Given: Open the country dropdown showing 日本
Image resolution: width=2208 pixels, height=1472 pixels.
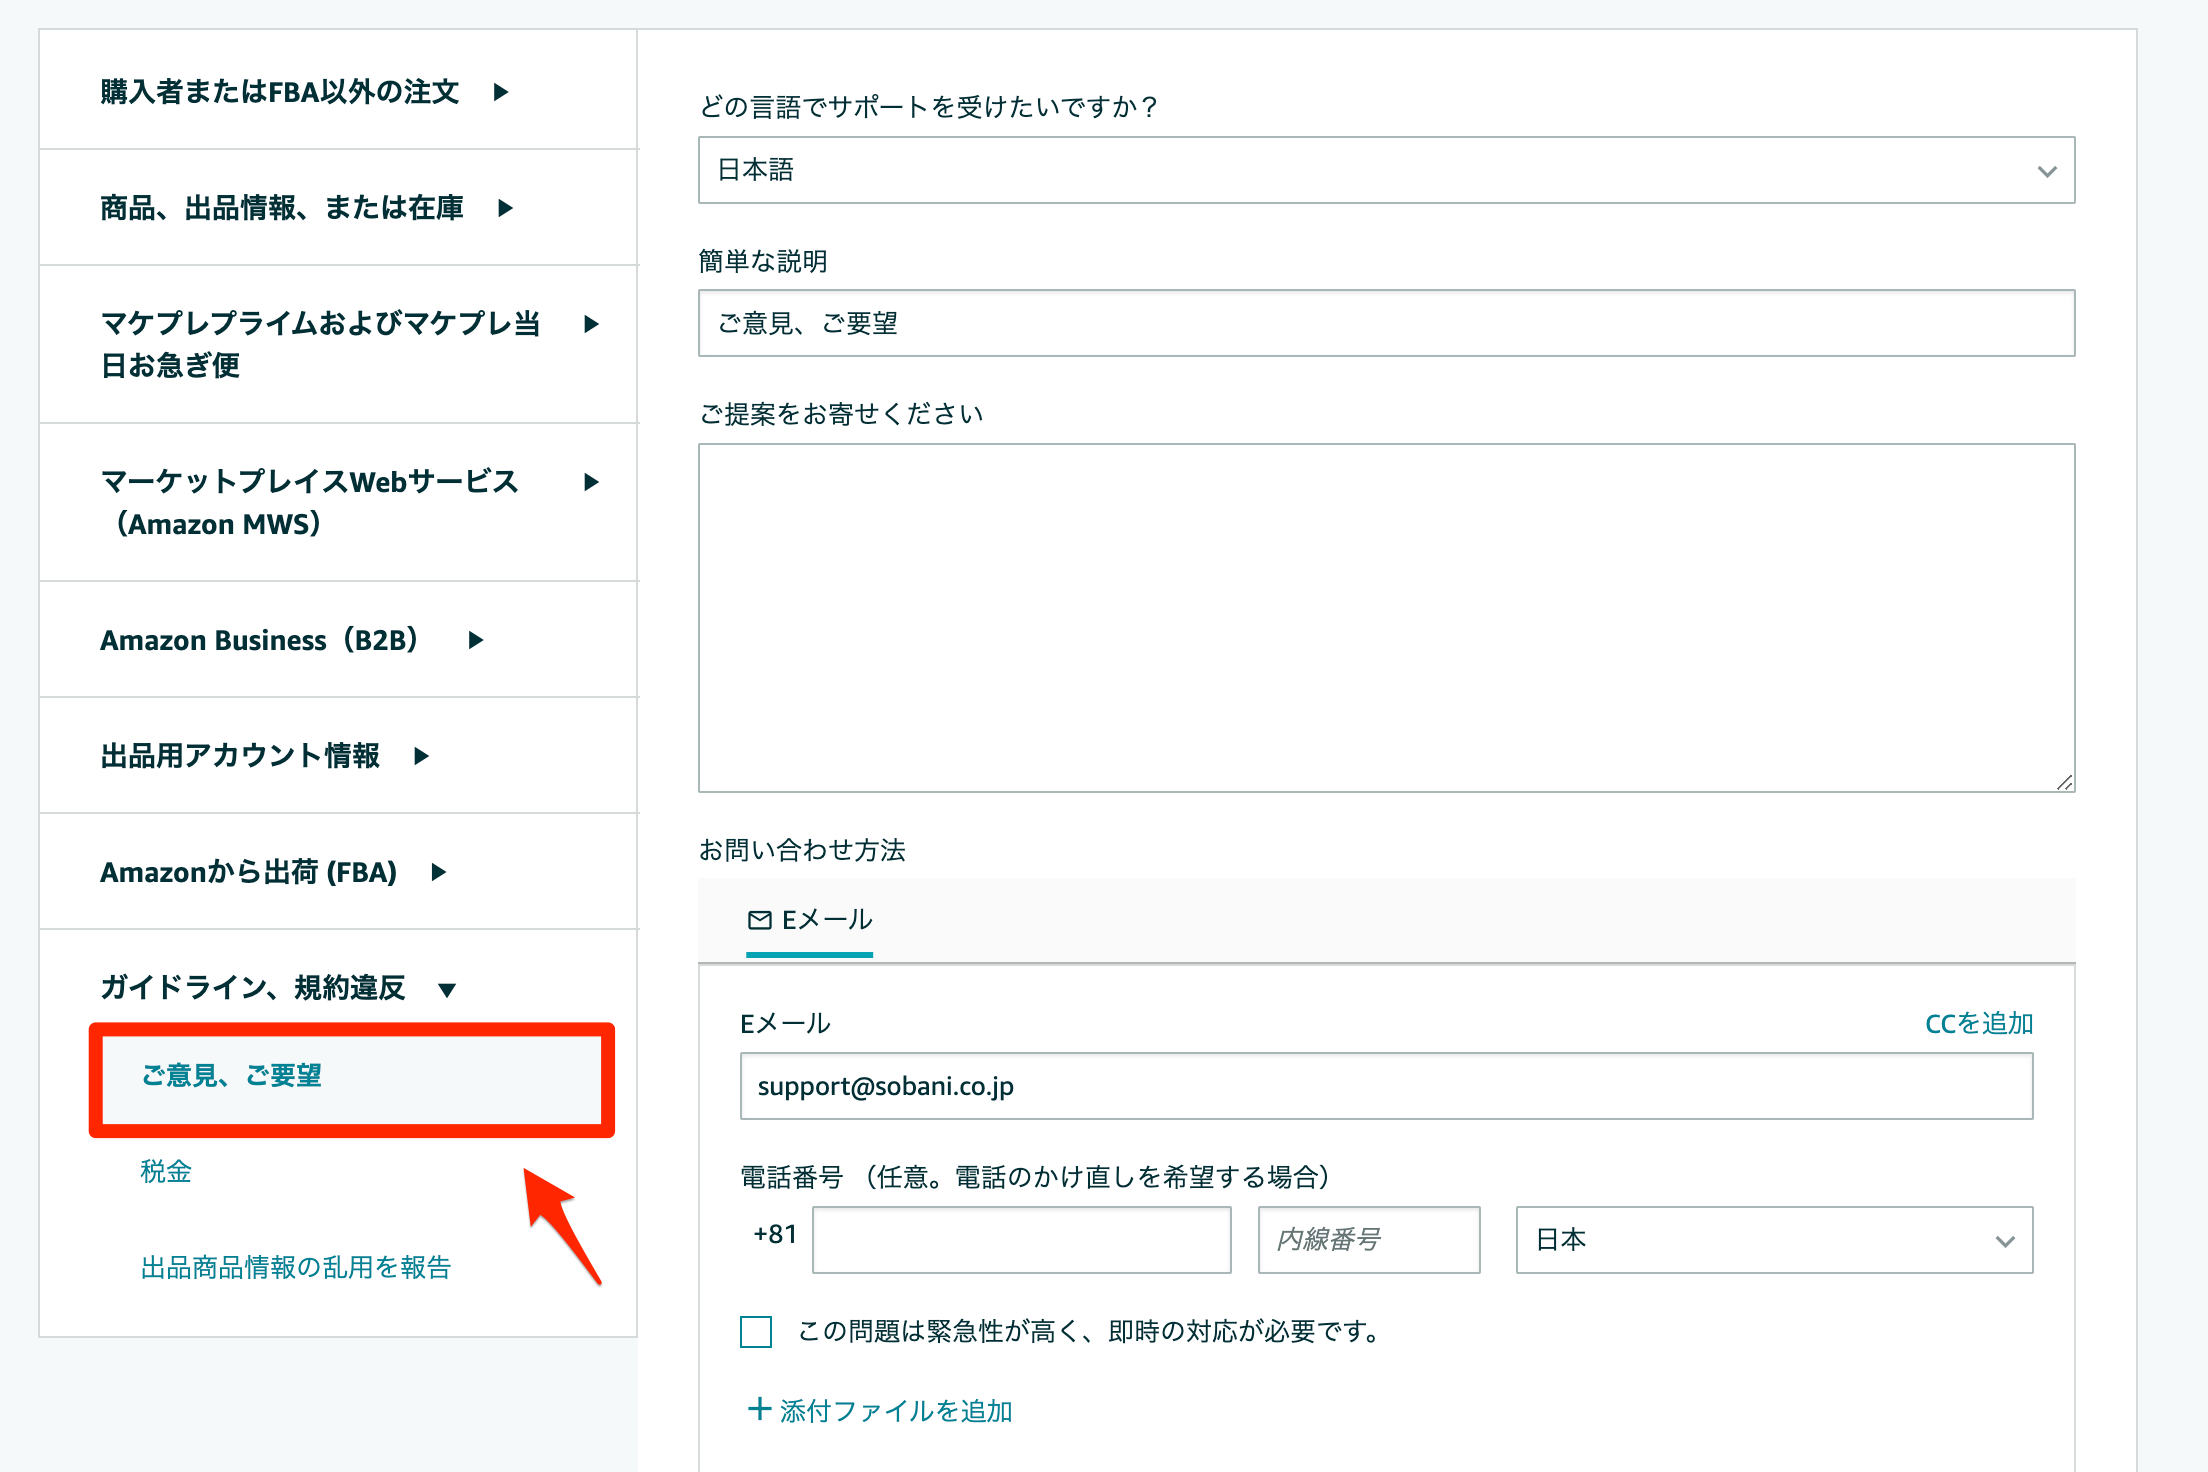Looking at the screenshot, I should (1774, 1240).
